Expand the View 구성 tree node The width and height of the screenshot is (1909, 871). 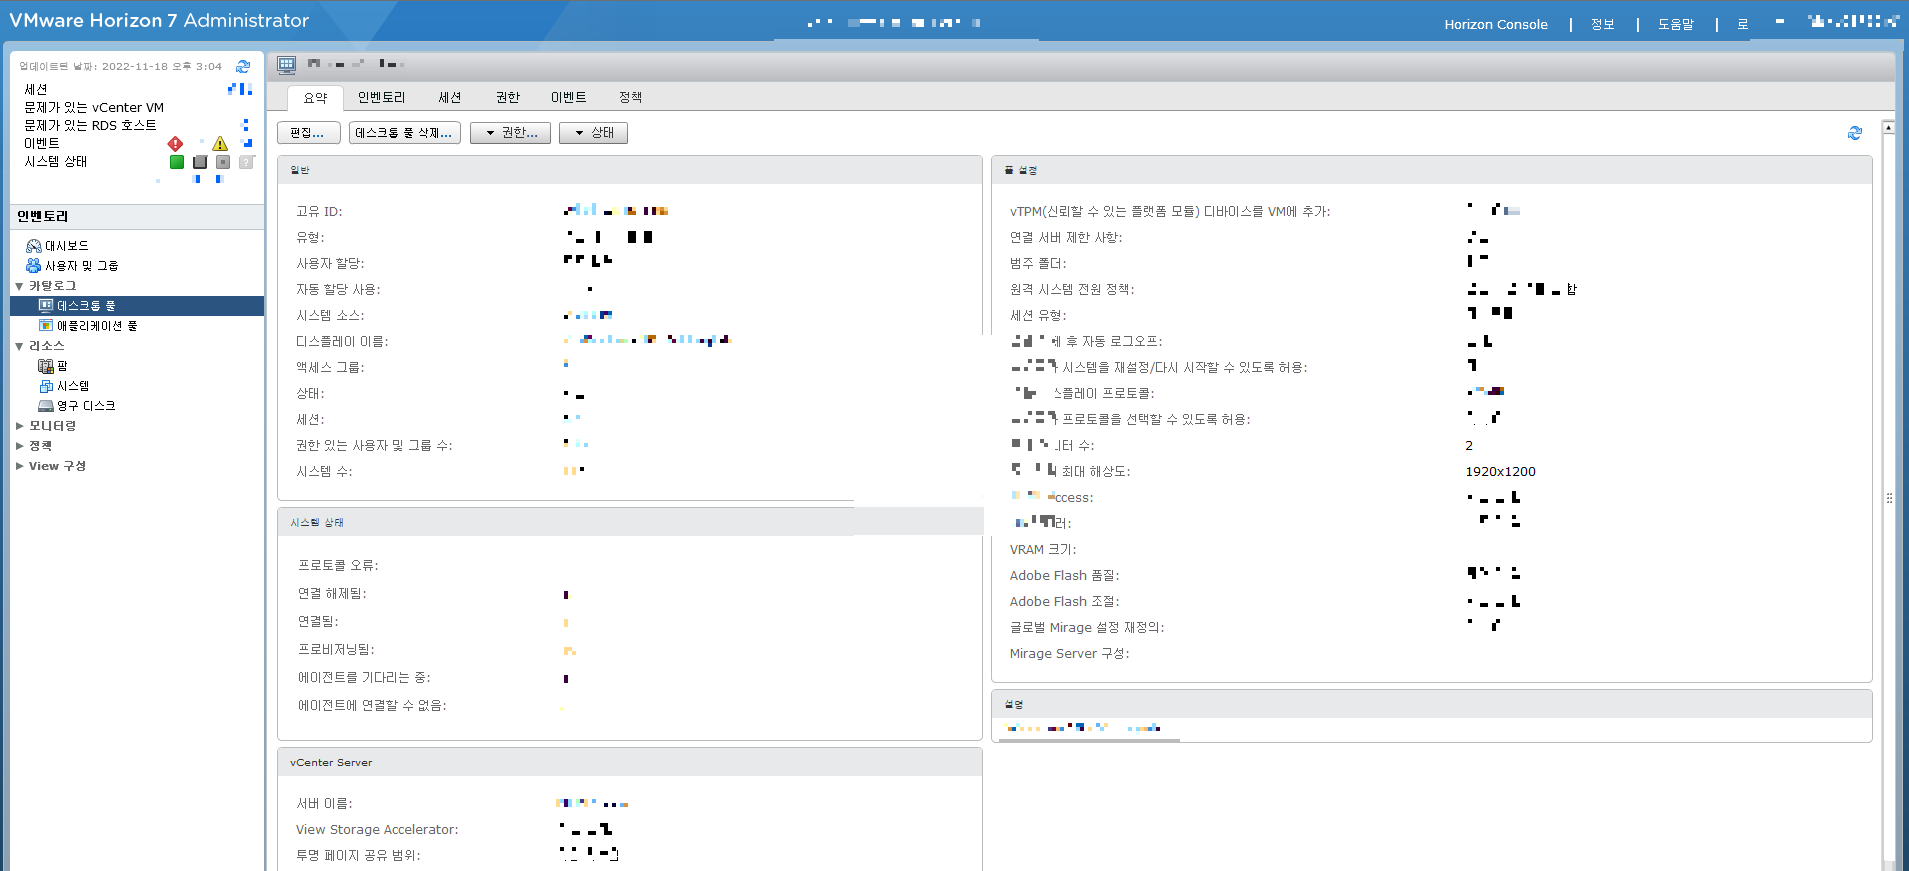pyautogui.click(x=19, y=466)
